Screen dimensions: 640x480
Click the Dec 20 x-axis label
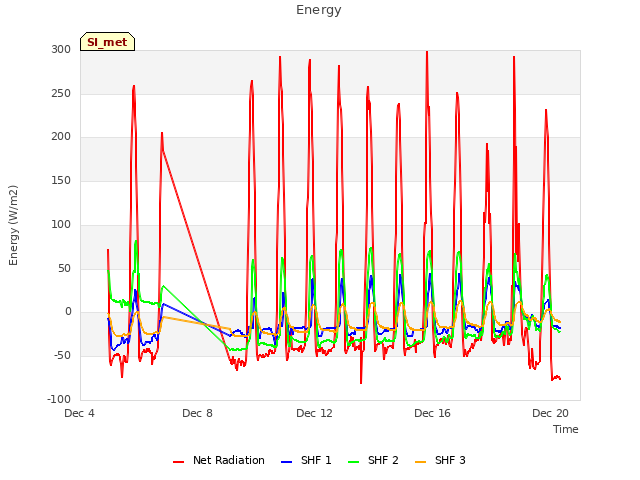(x=550, y=413)
